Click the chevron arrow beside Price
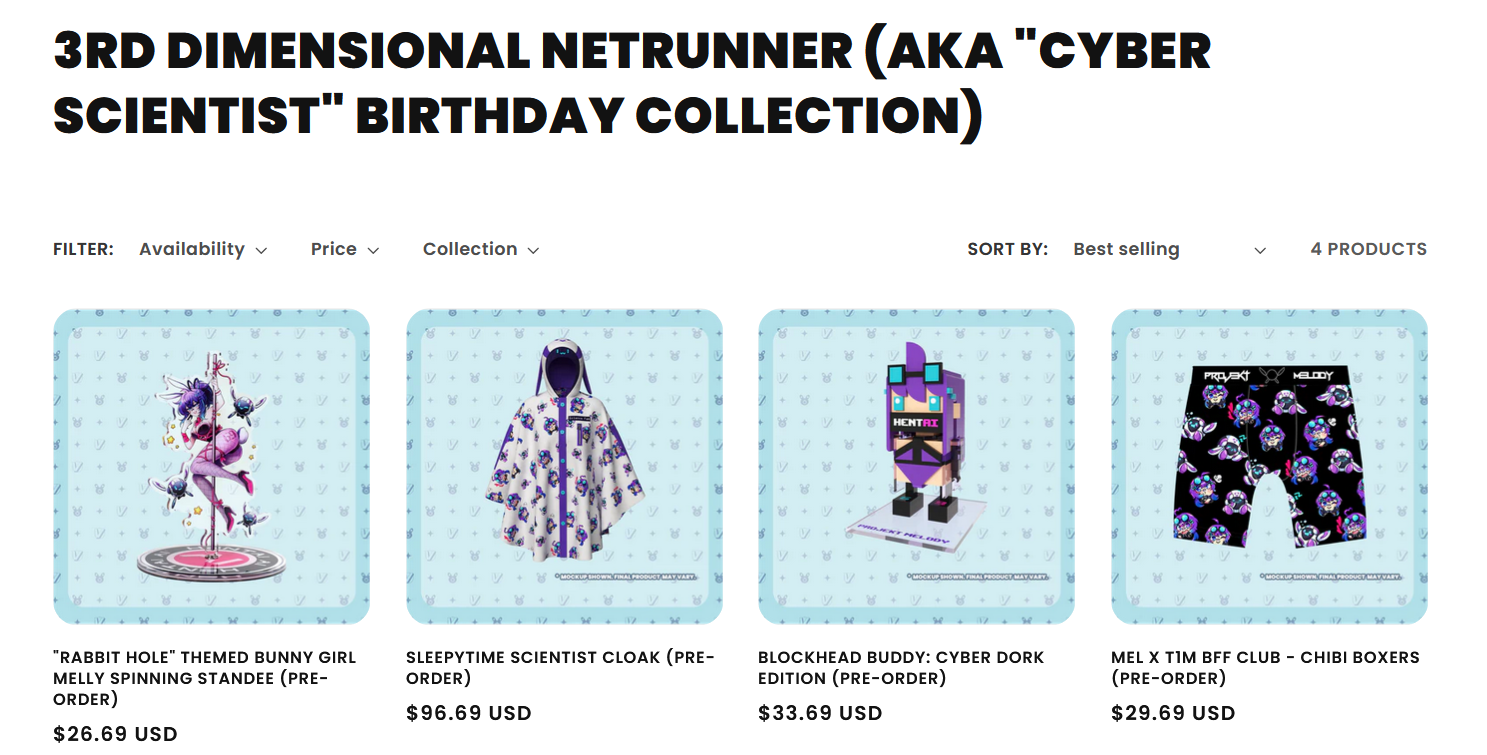Viewport: 1487px width, 755px height. (373, 251)
